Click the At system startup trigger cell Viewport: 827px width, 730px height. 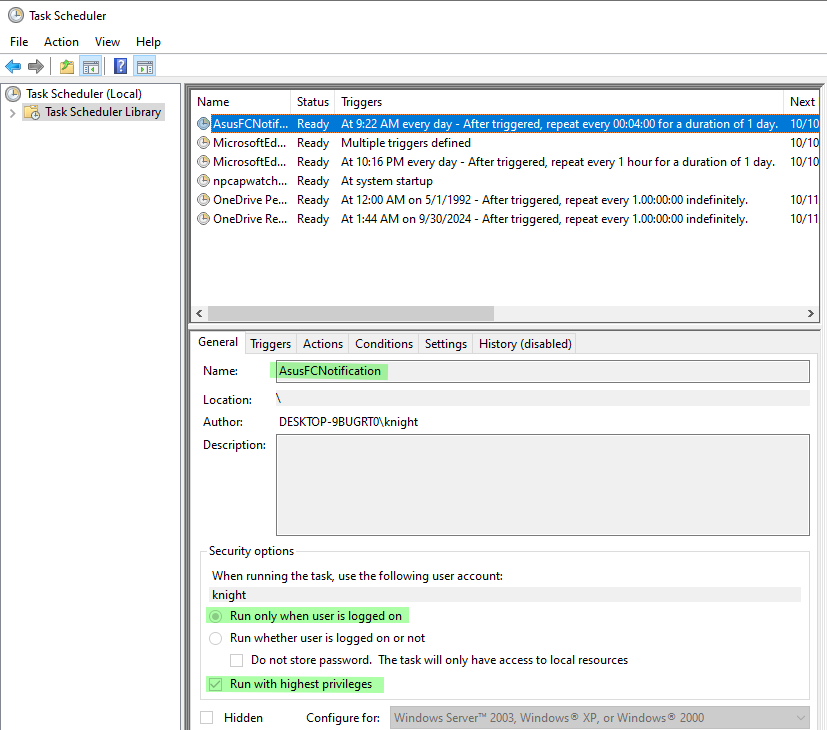(x=387, y=181)
